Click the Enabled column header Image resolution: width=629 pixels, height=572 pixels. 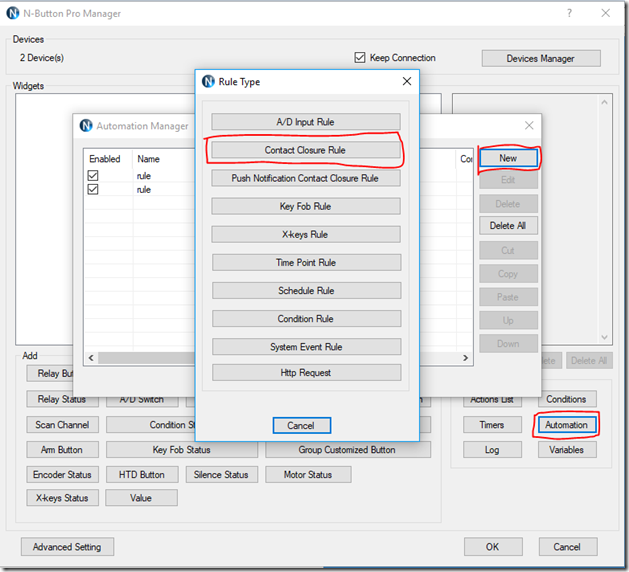(105, 159)
